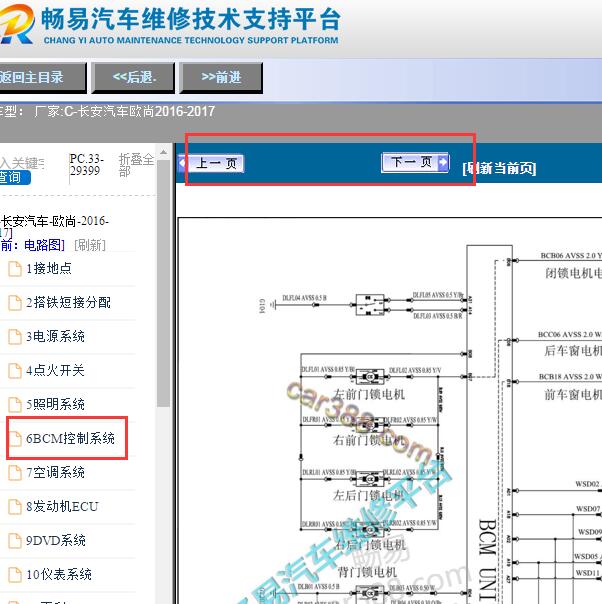Click the document icon beside 6BCM控制系统

(15, 439)
